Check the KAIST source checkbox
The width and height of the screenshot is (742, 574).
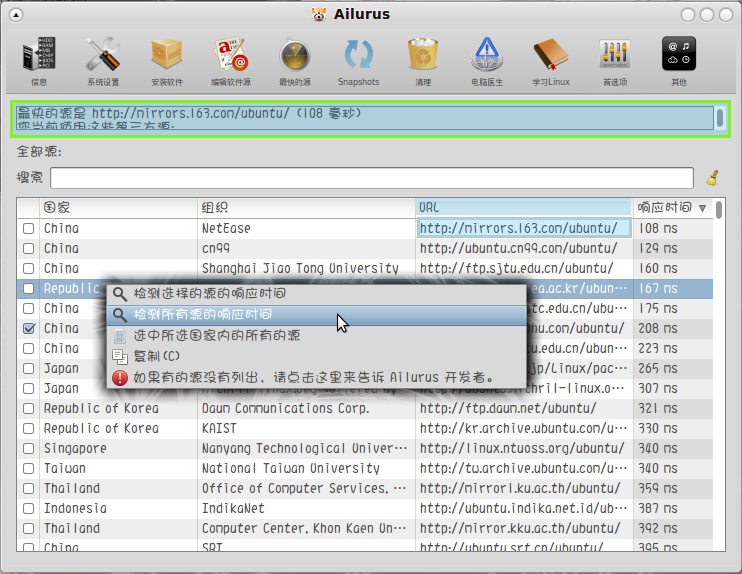[x=28, y=428]
